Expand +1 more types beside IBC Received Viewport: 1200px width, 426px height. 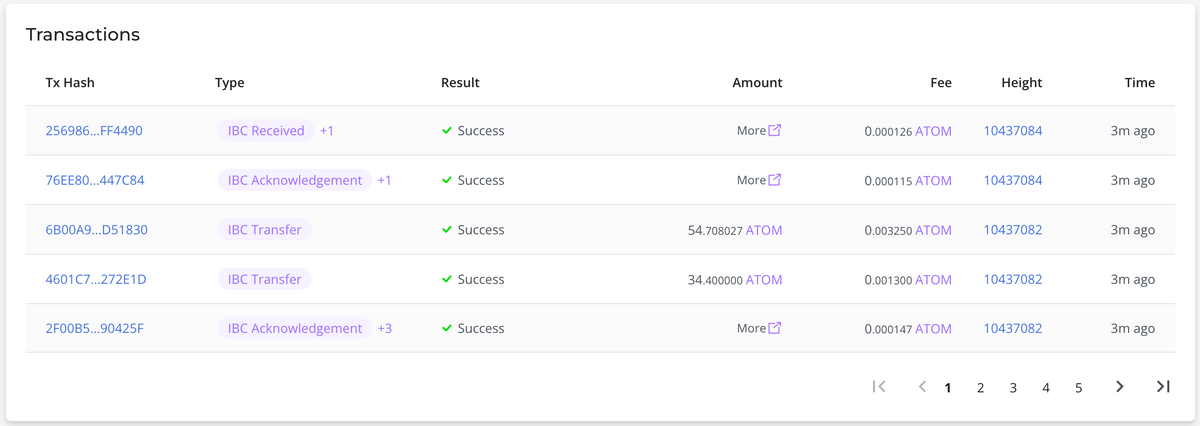327,130
